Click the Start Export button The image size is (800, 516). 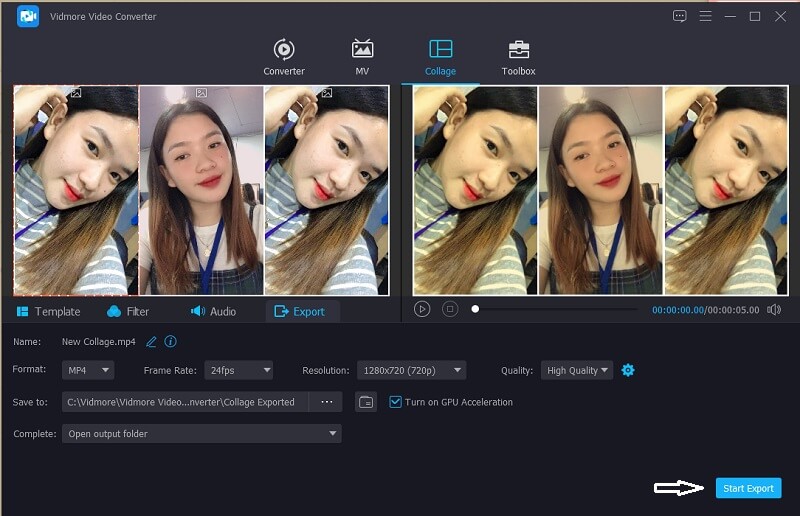click(x=748, y=488)
